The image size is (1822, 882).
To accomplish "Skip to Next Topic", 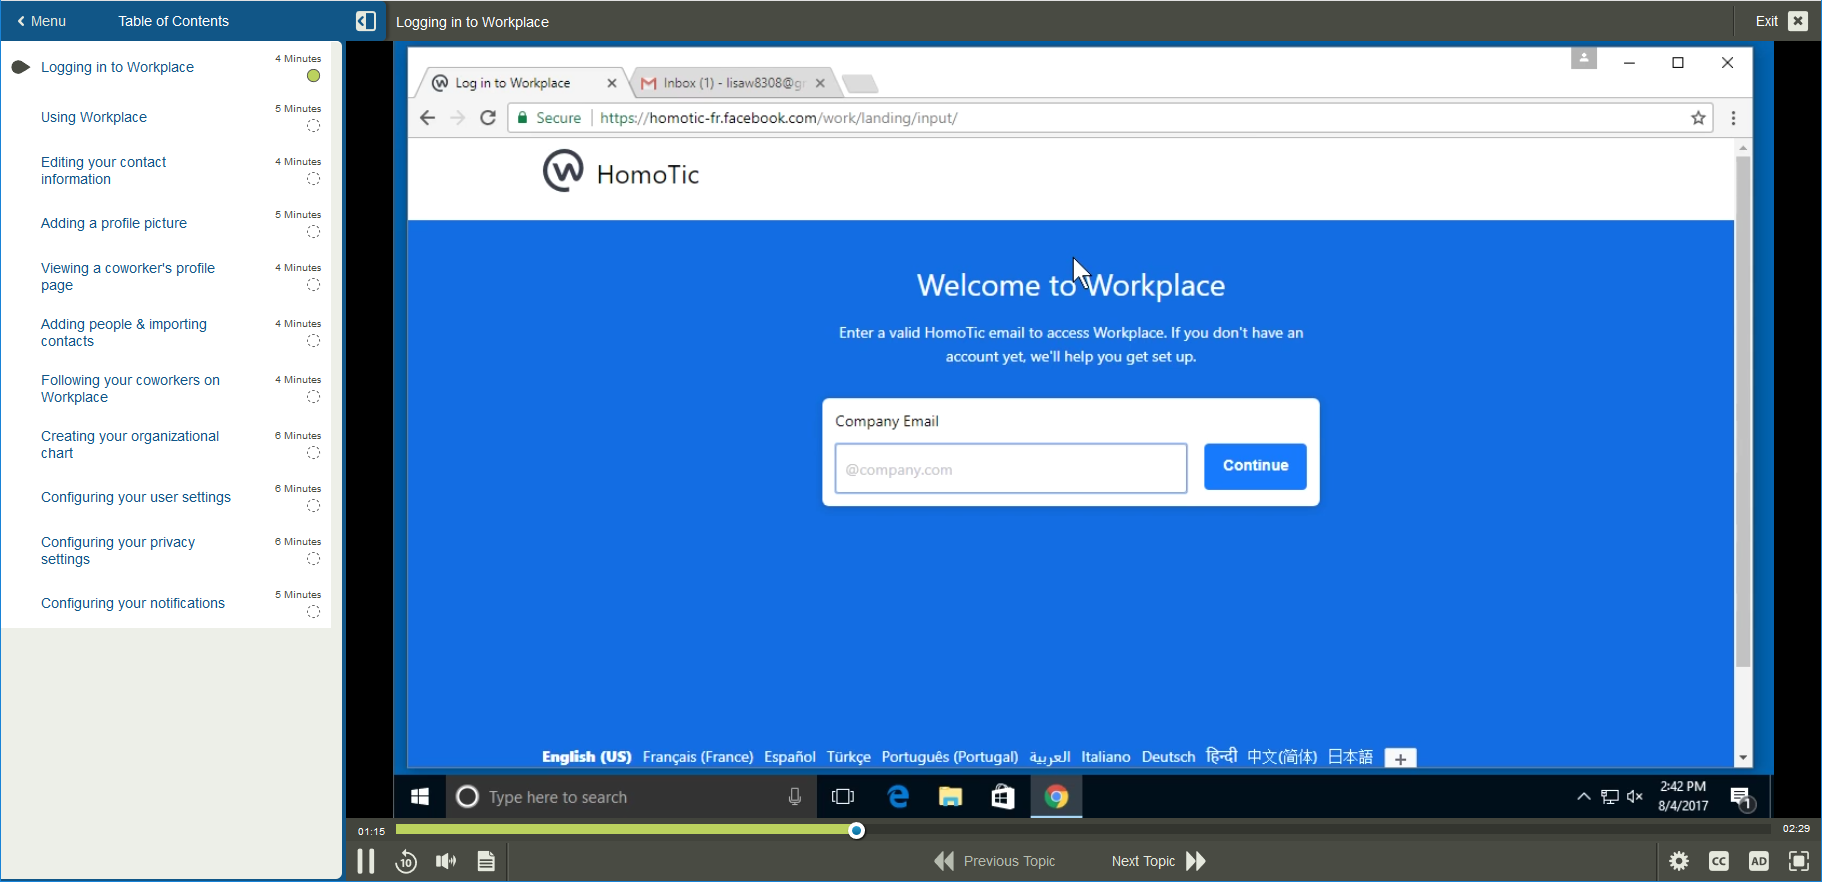I will (1158, 861).
